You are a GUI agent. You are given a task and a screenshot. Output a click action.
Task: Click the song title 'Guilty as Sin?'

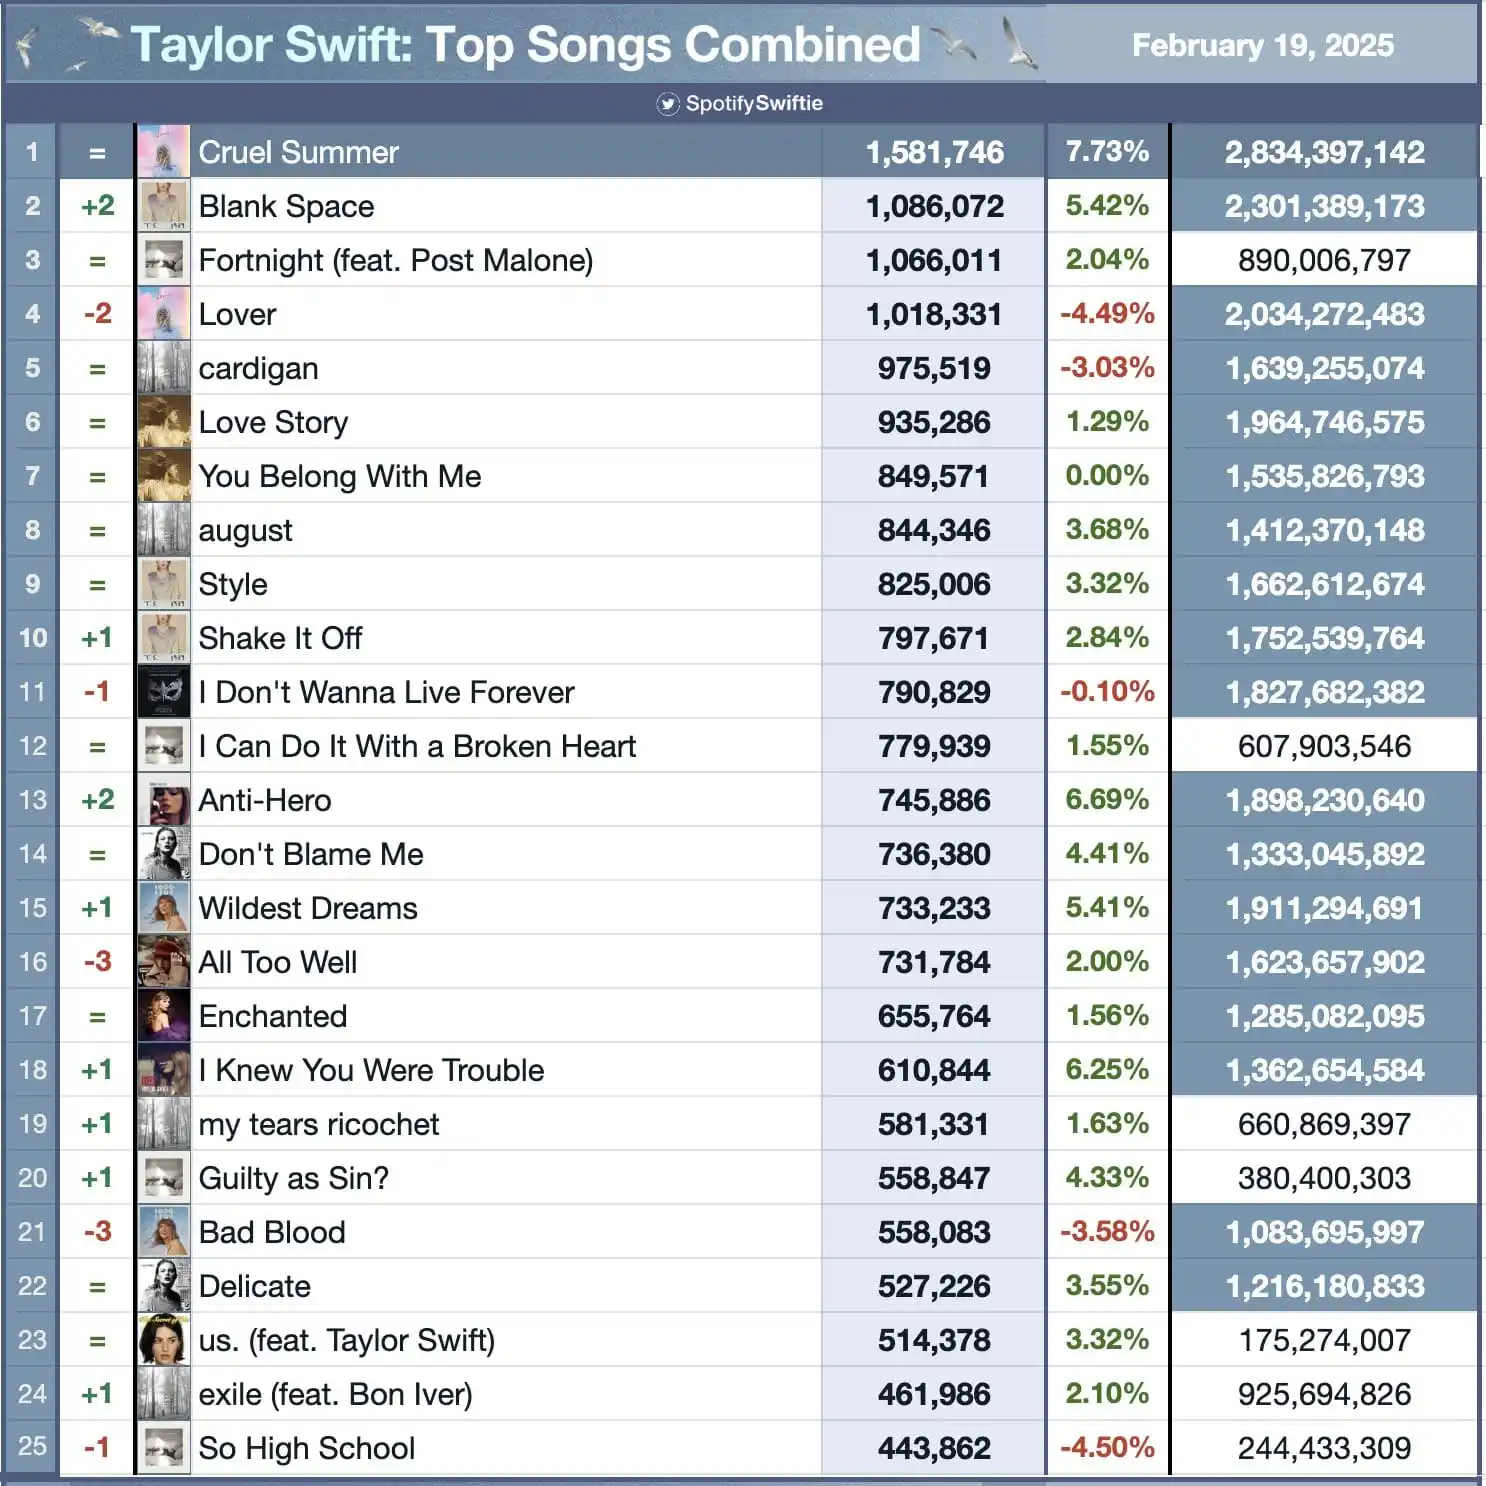[x=293, y=1178]
